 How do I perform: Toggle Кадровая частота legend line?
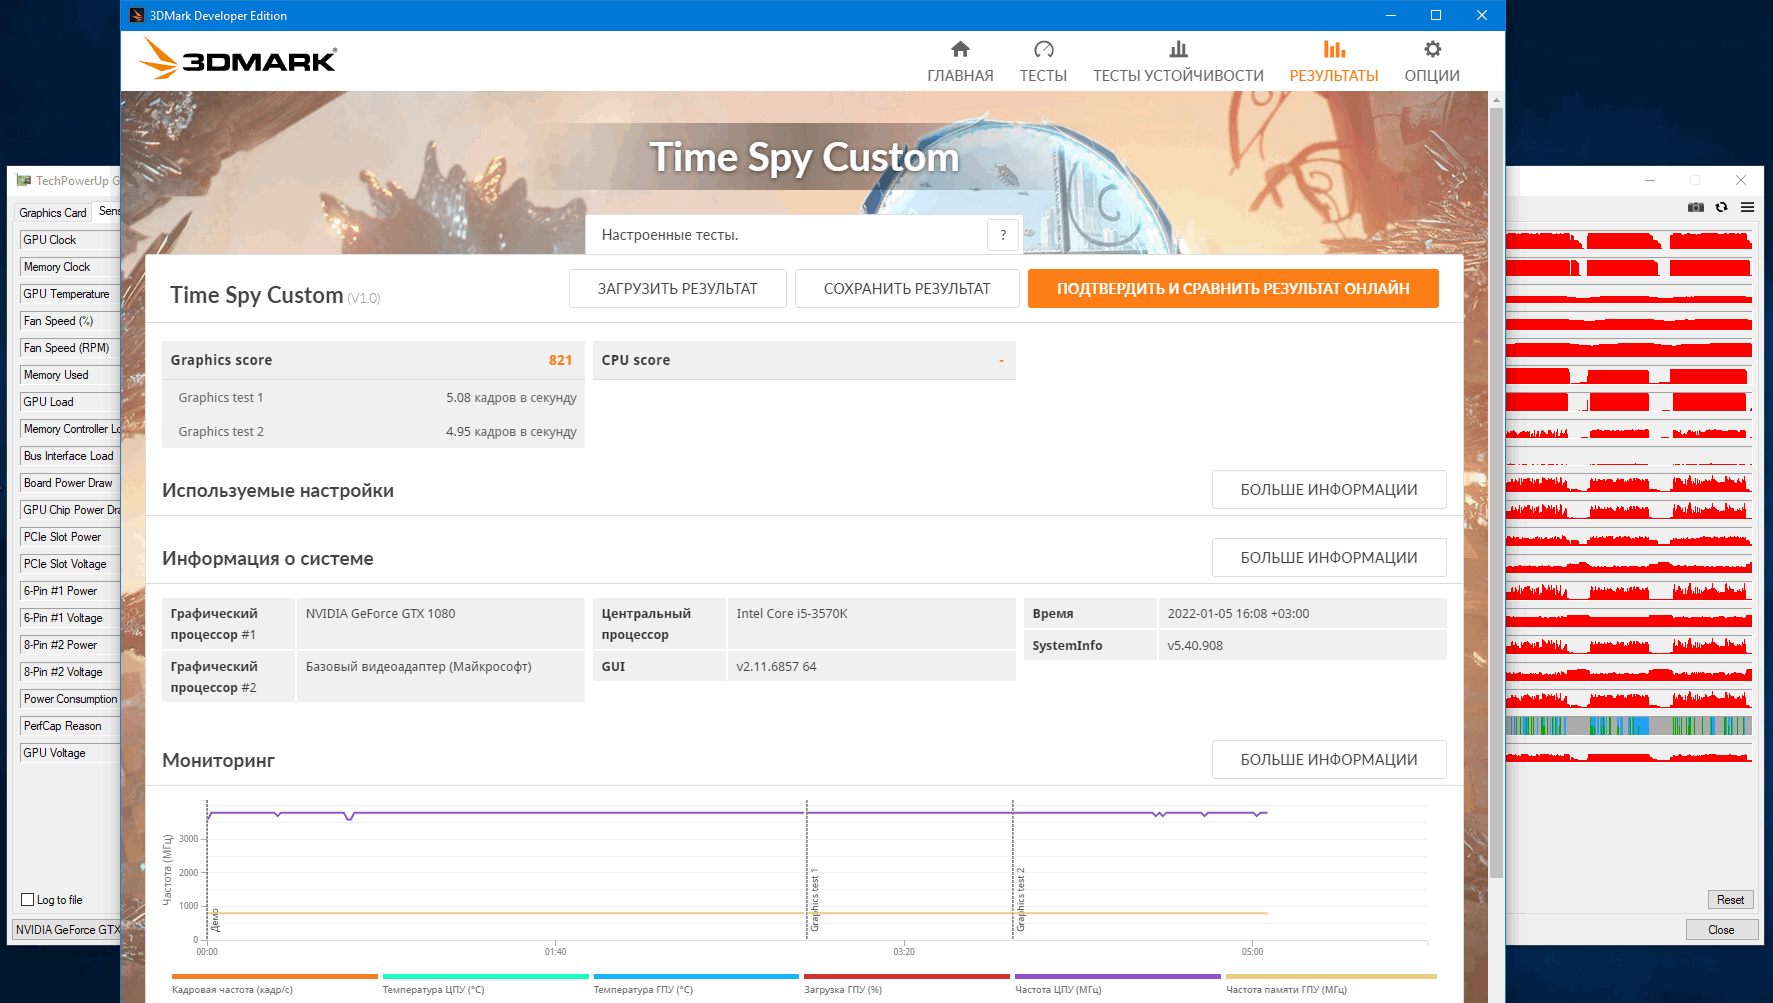(x=274, y=984)
